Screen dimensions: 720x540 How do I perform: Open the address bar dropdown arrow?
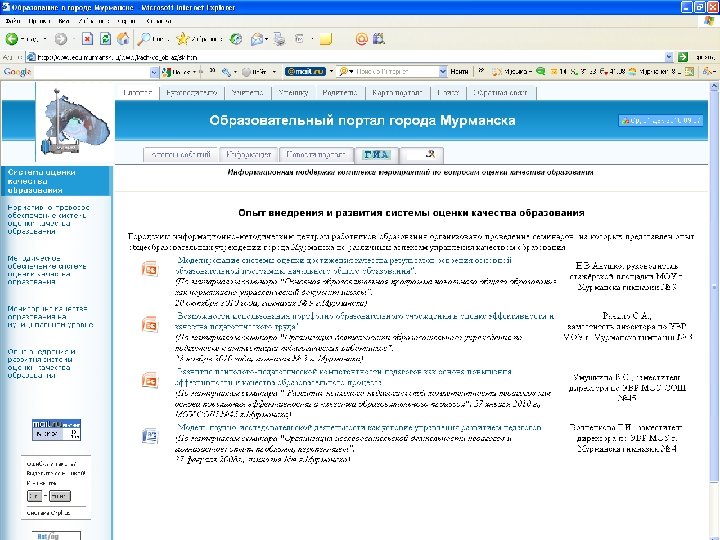[x=669, y=57]
